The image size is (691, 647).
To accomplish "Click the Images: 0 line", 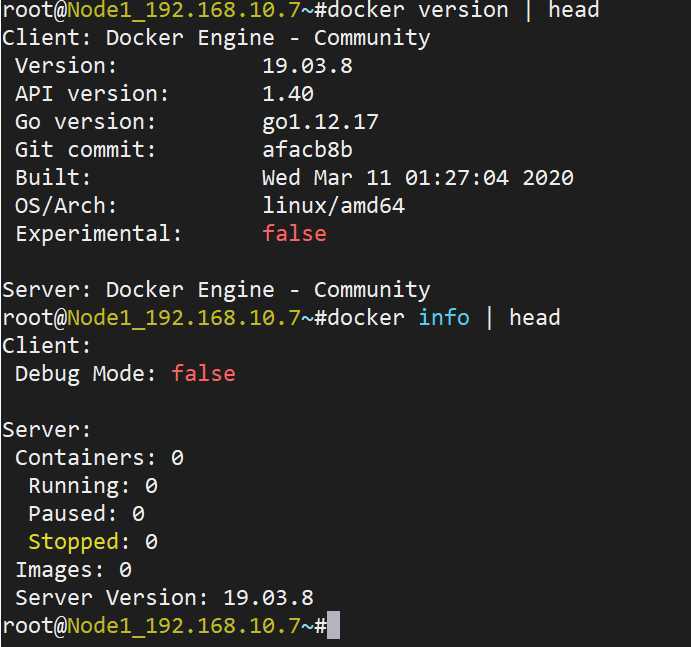I will [73, 570].
